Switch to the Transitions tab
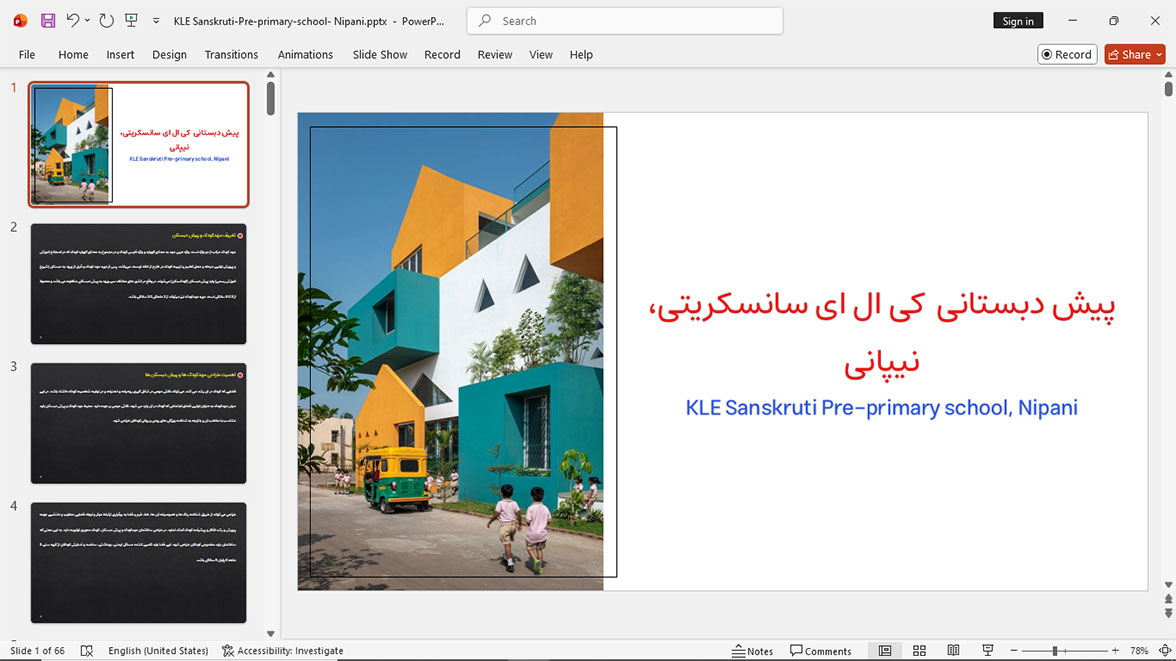 231,55
